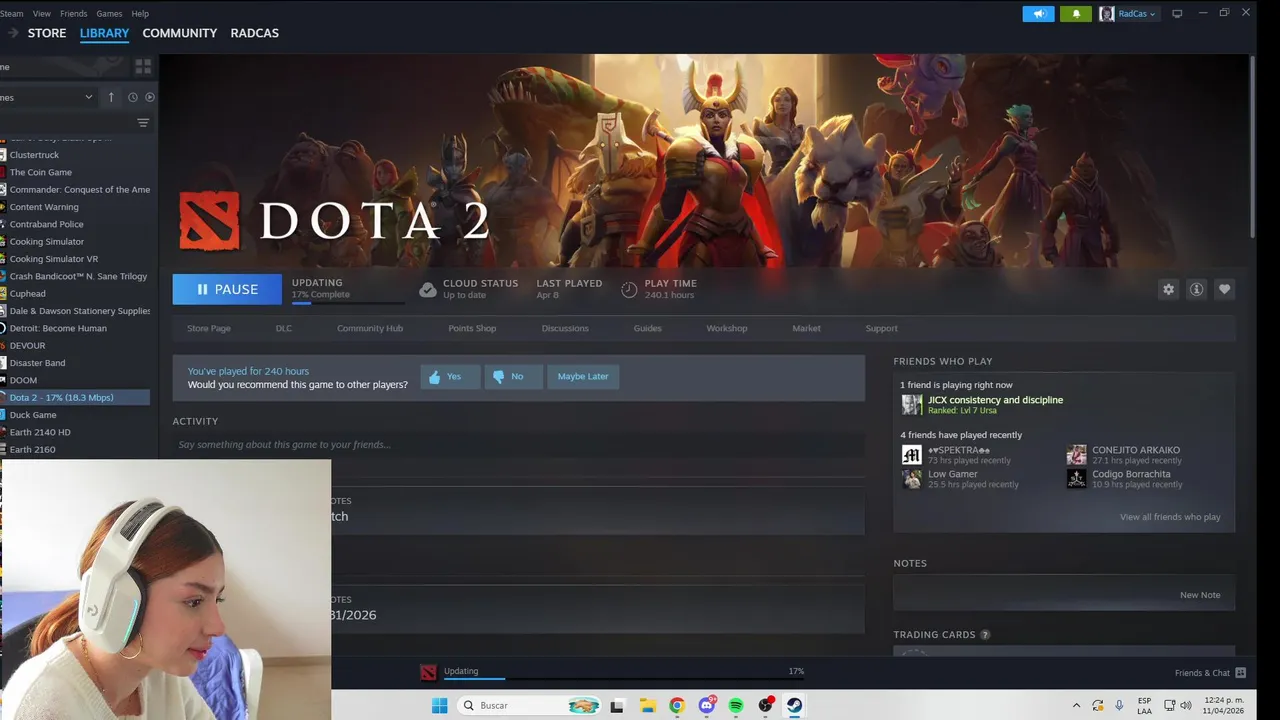1280x720 pixels.
Task: Go to the COMMUNITY tab
Action: pos(180,33)
